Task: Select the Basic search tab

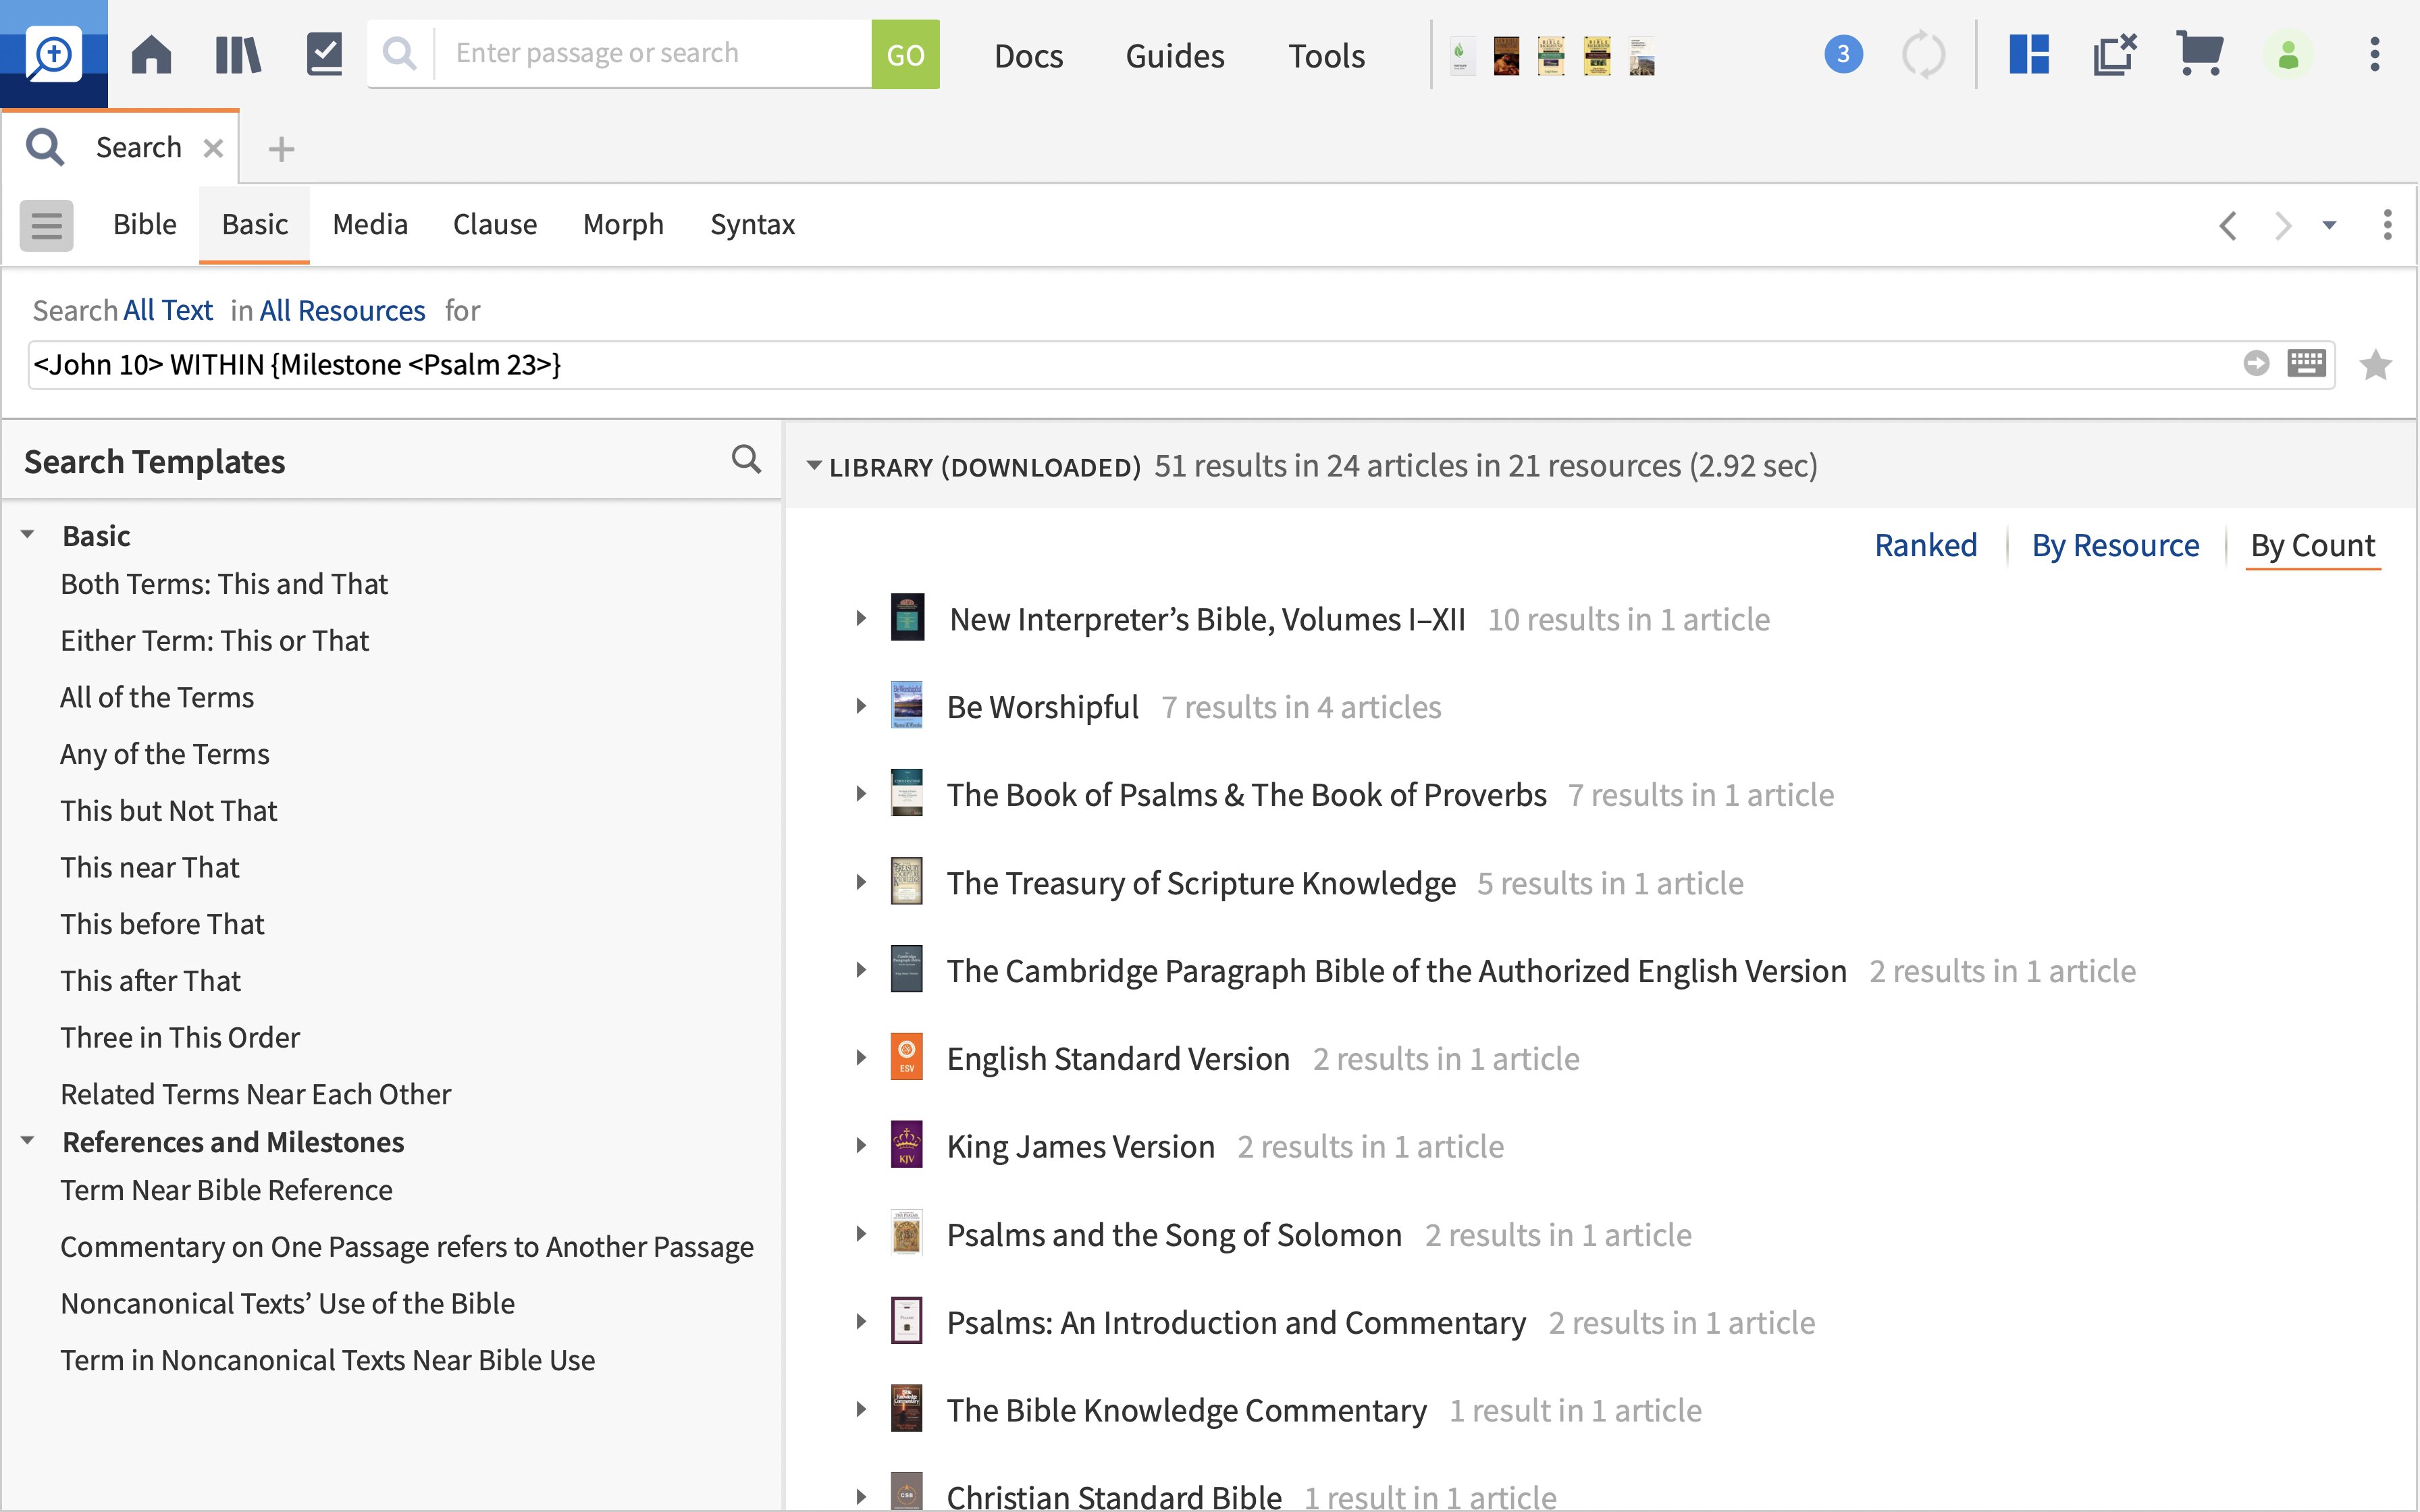Action: coord(255,225)
